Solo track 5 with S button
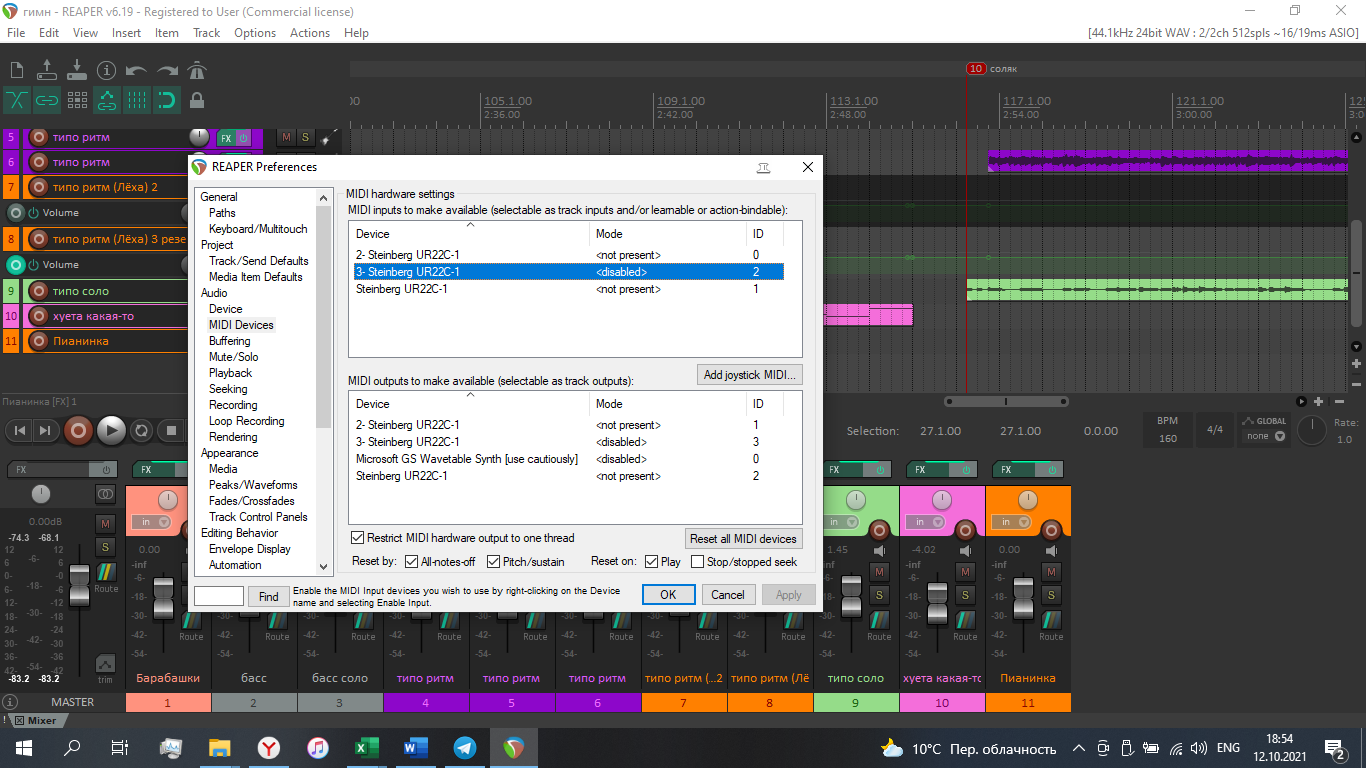 (305, 137)
